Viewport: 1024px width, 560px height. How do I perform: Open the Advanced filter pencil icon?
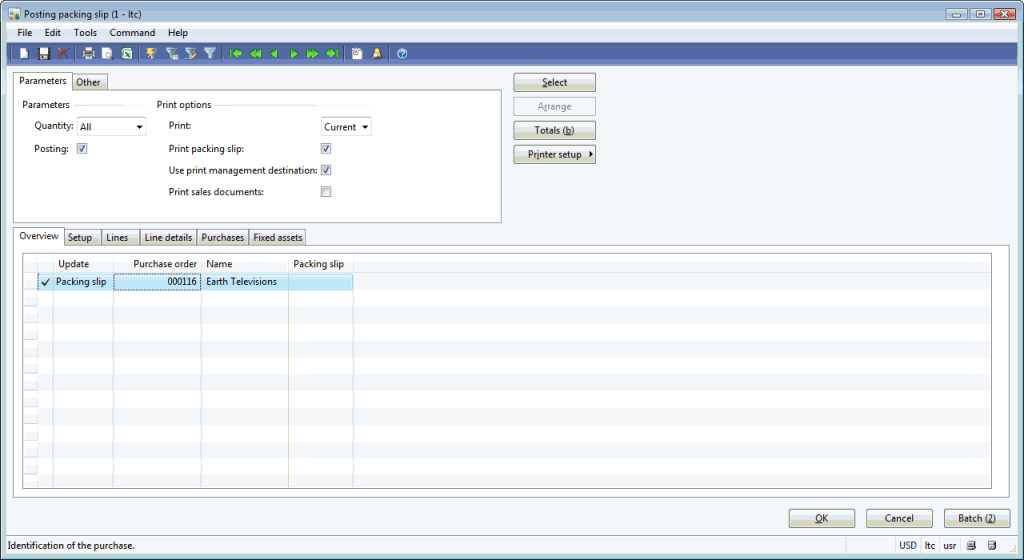(x=191, y=54)
